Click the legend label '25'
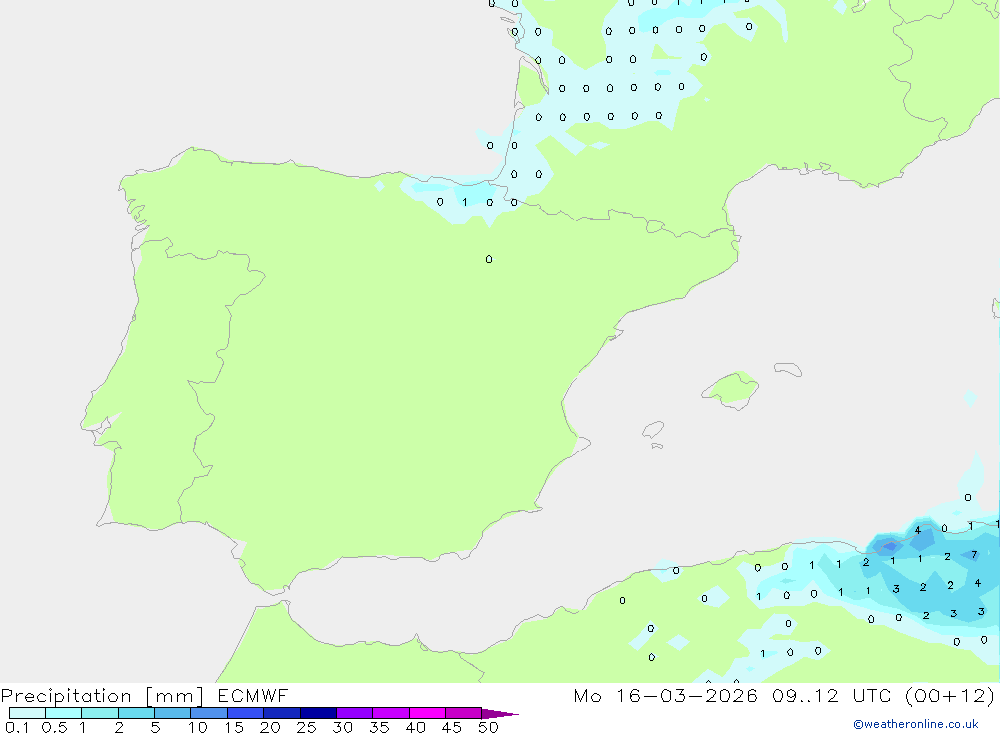The image size is (1000, 733). click(306, 727)
